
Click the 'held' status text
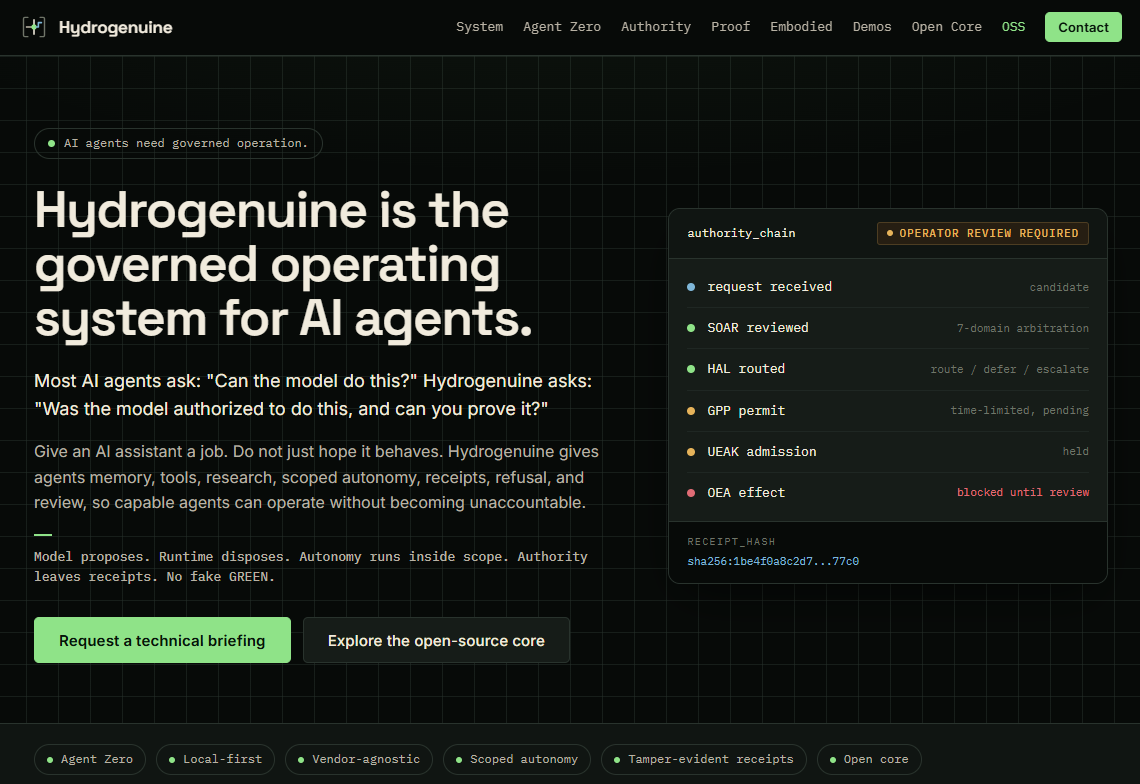point(1076,452)
